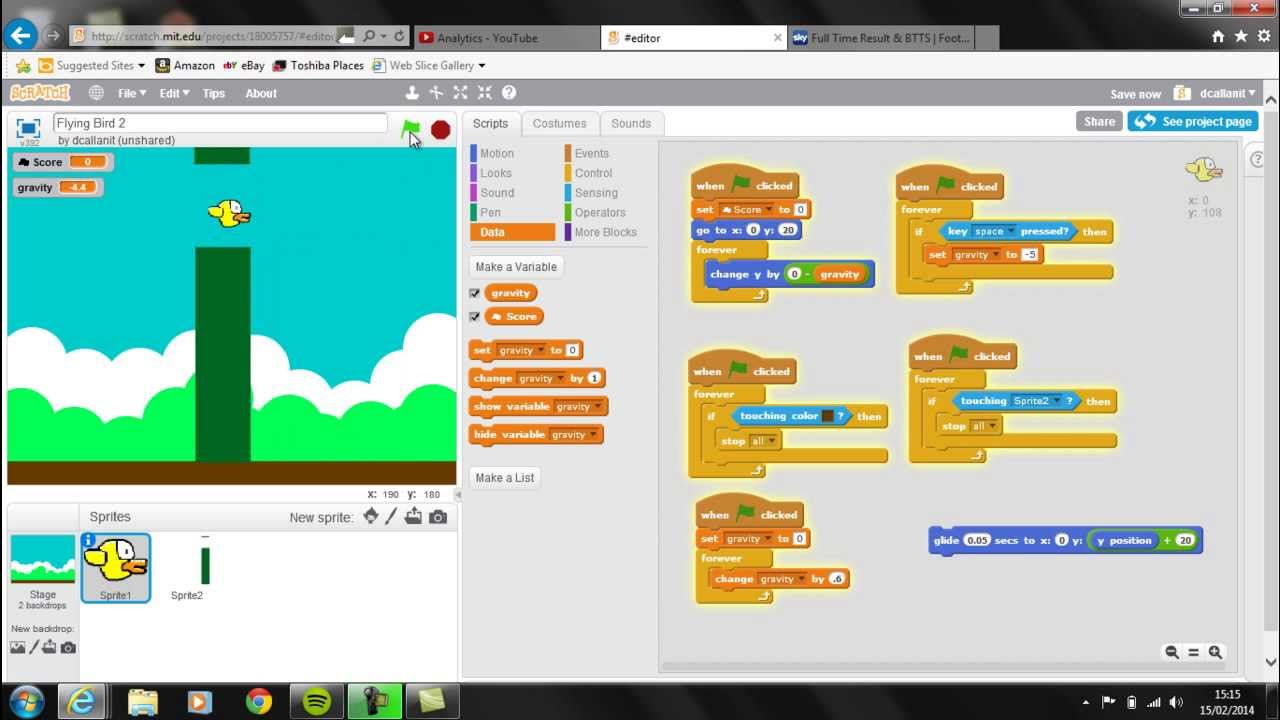1280x720 pixels.
Task: Open the language globe menu
Action: (x=96, y=93)
